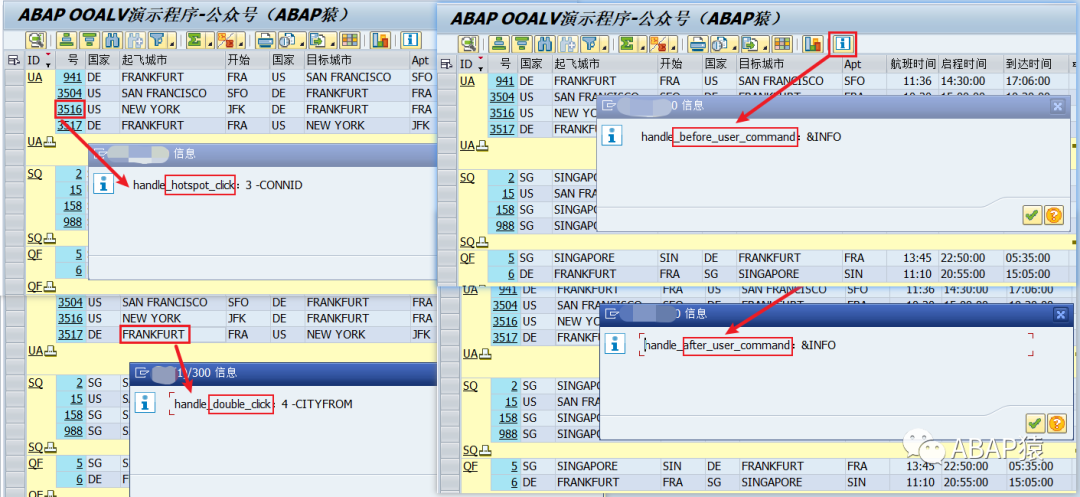Open Choose Layout grid icon, left toolbar
This screenshot has height=497, width=1080.
pos(350,40)
